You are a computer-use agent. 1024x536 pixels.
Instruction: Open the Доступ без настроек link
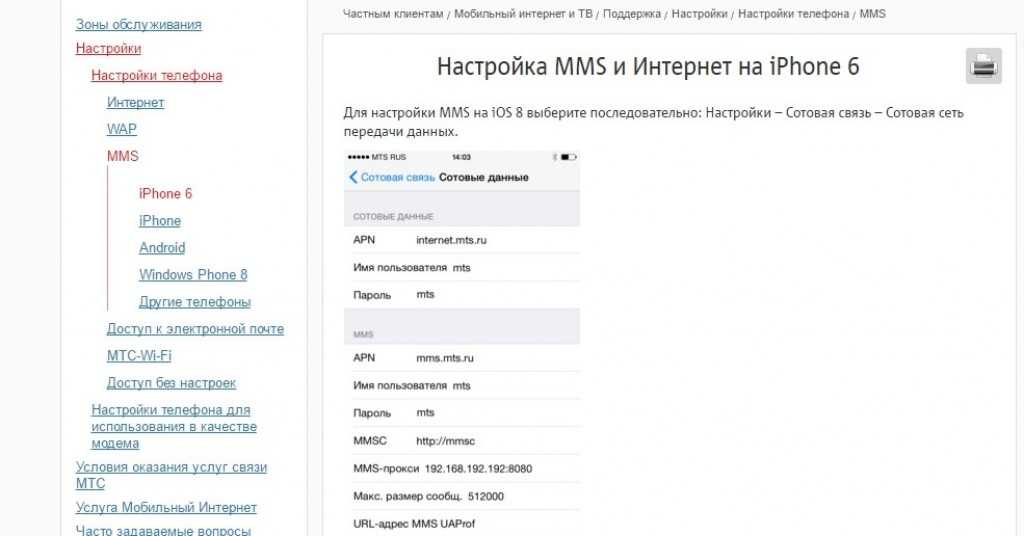click(x=171, y=383)
